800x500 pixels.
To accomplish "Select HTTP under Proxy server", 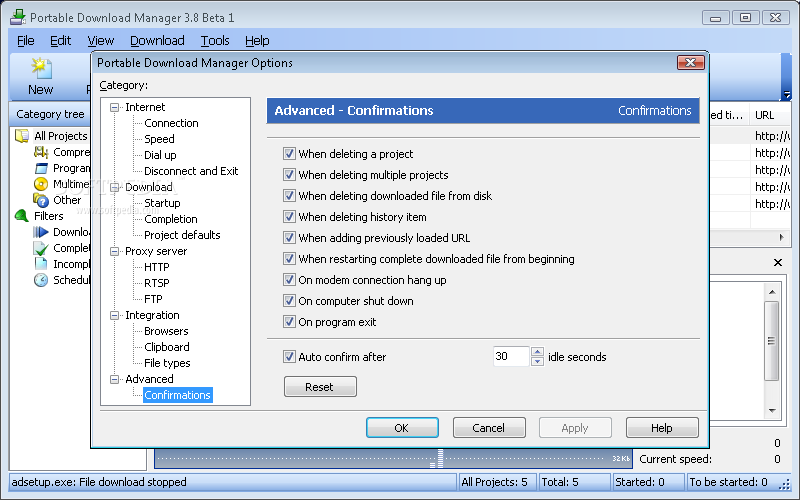I will [x=157, y=267].
